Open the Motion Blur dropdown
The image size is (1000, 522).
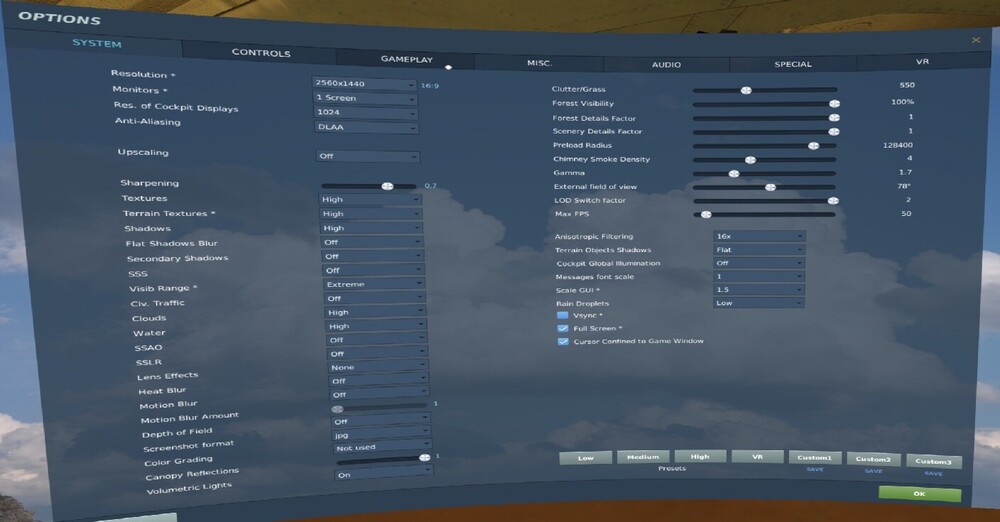(379, 394)
